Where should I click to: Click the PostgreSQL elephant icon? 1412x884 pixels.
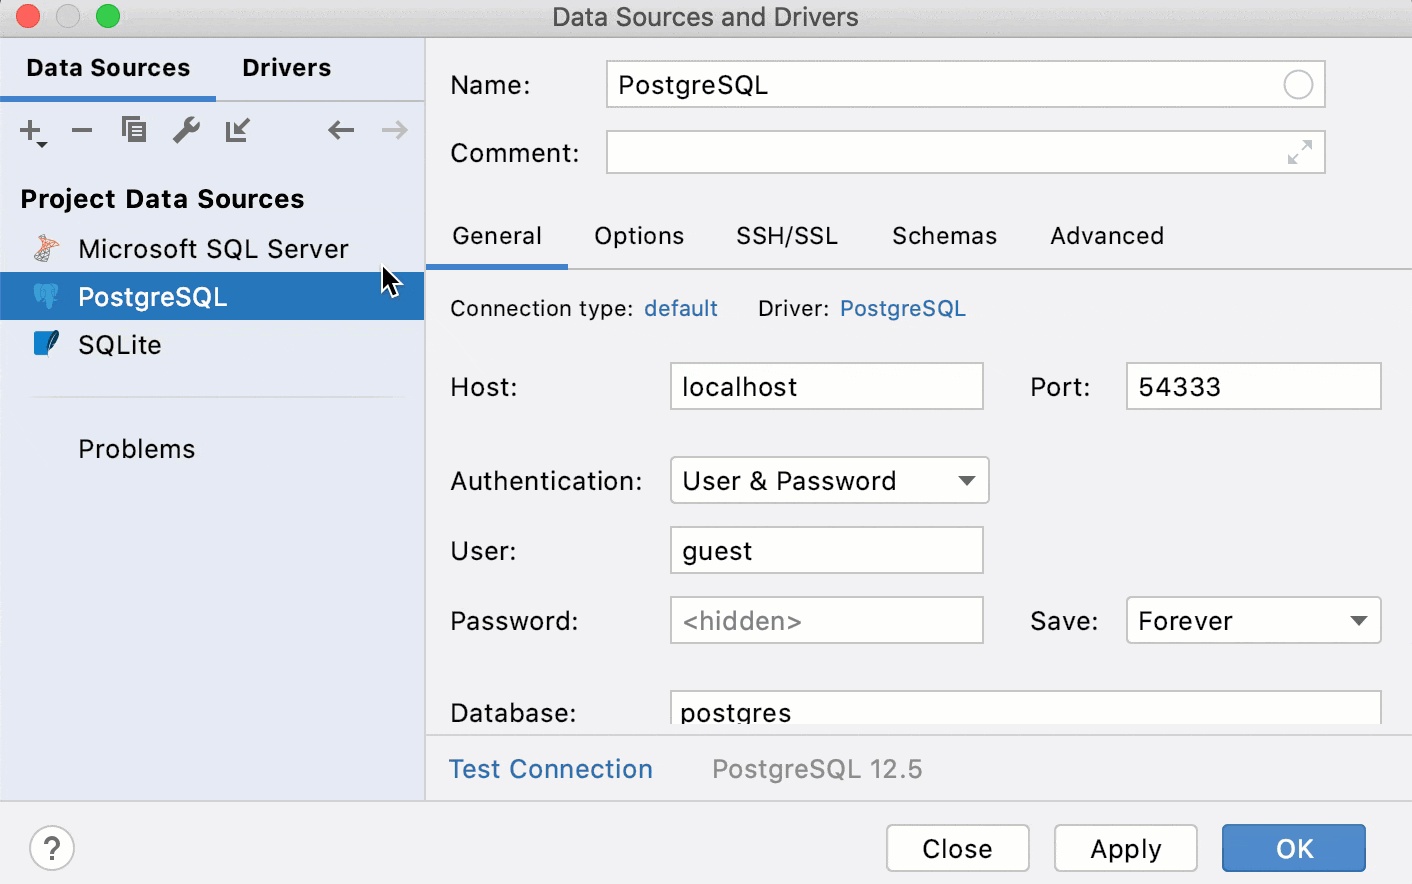(x=45, y=296)
